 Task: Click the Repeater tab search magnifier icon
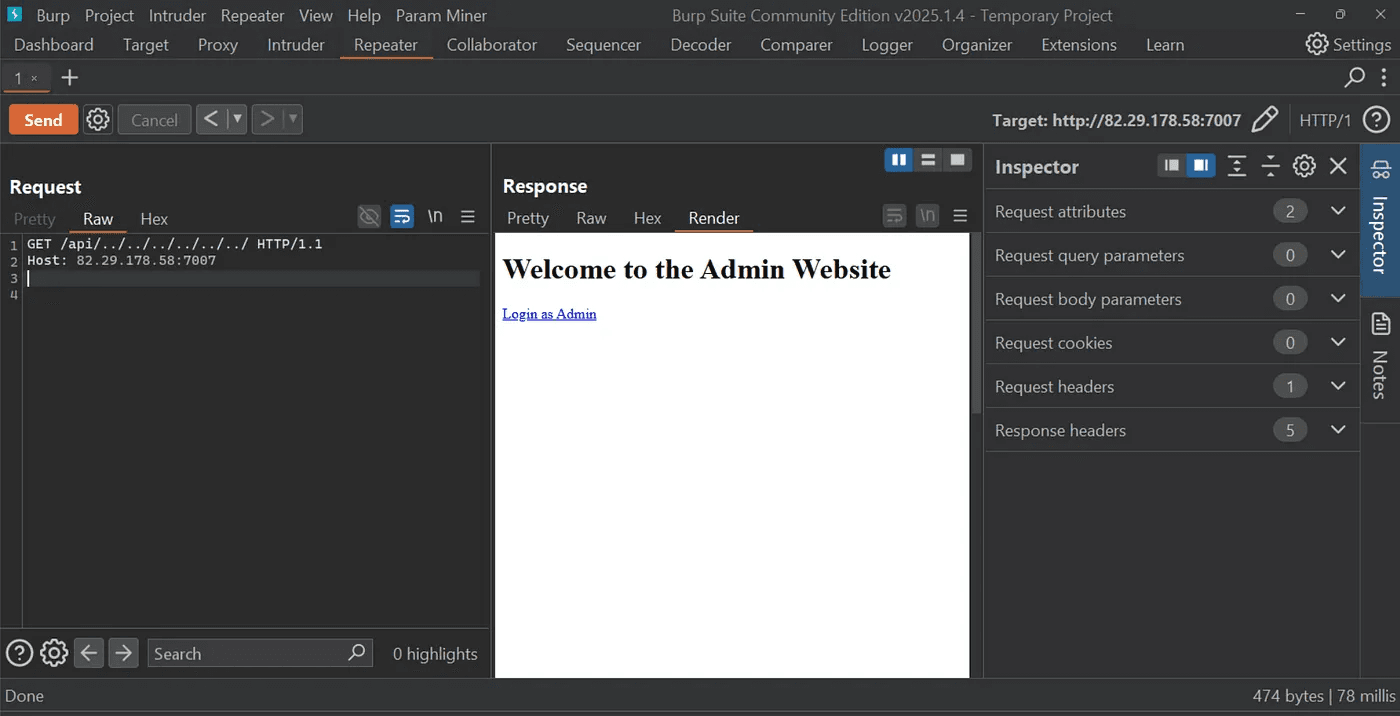click(1354, 78)
